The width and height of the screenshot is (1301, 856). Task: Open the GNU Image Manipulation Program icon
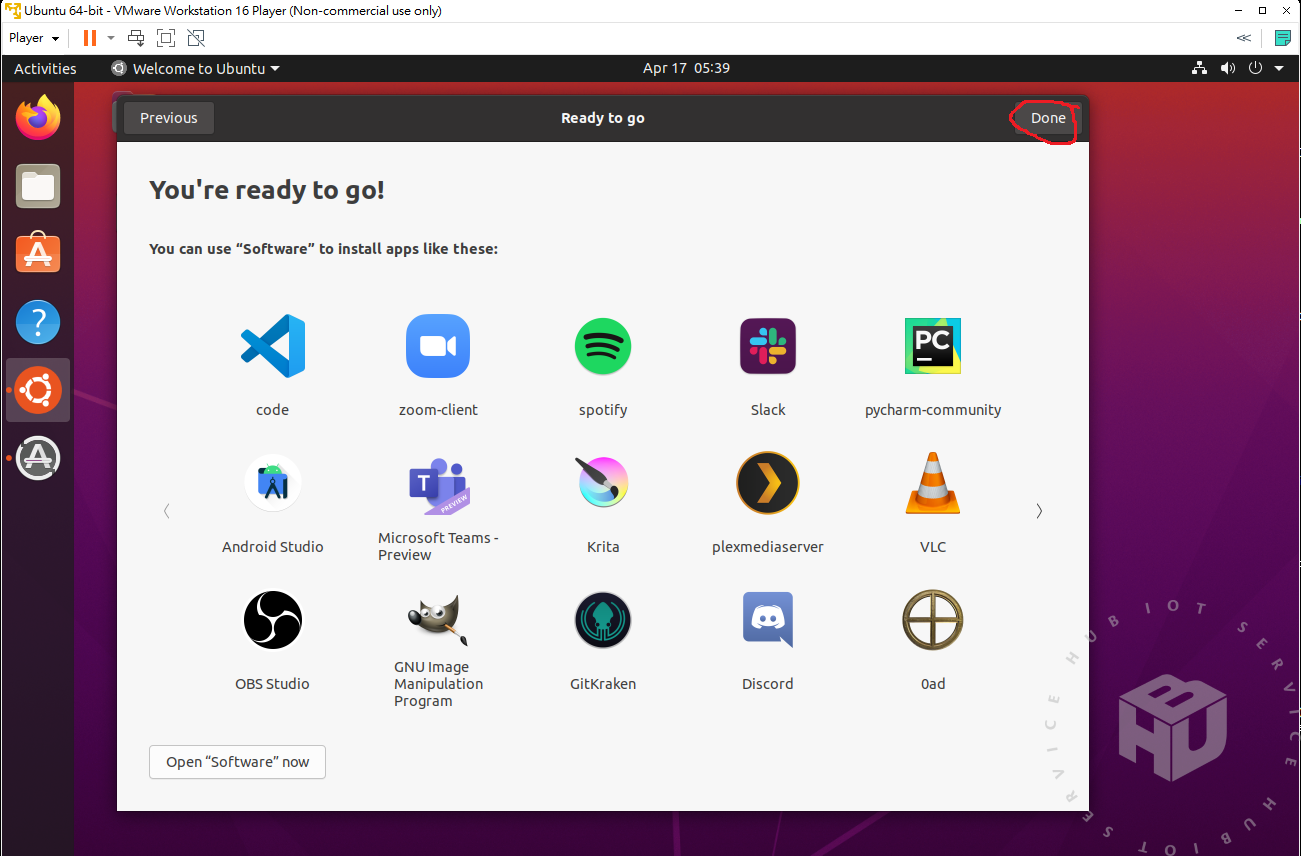click(438, 620)
